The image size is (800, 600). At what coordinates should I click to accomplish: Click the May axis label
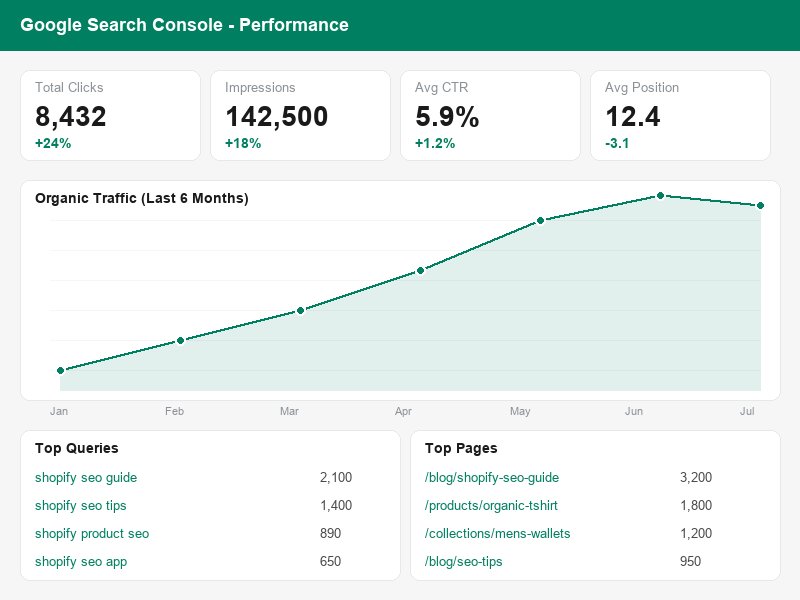tap(520, 411)
